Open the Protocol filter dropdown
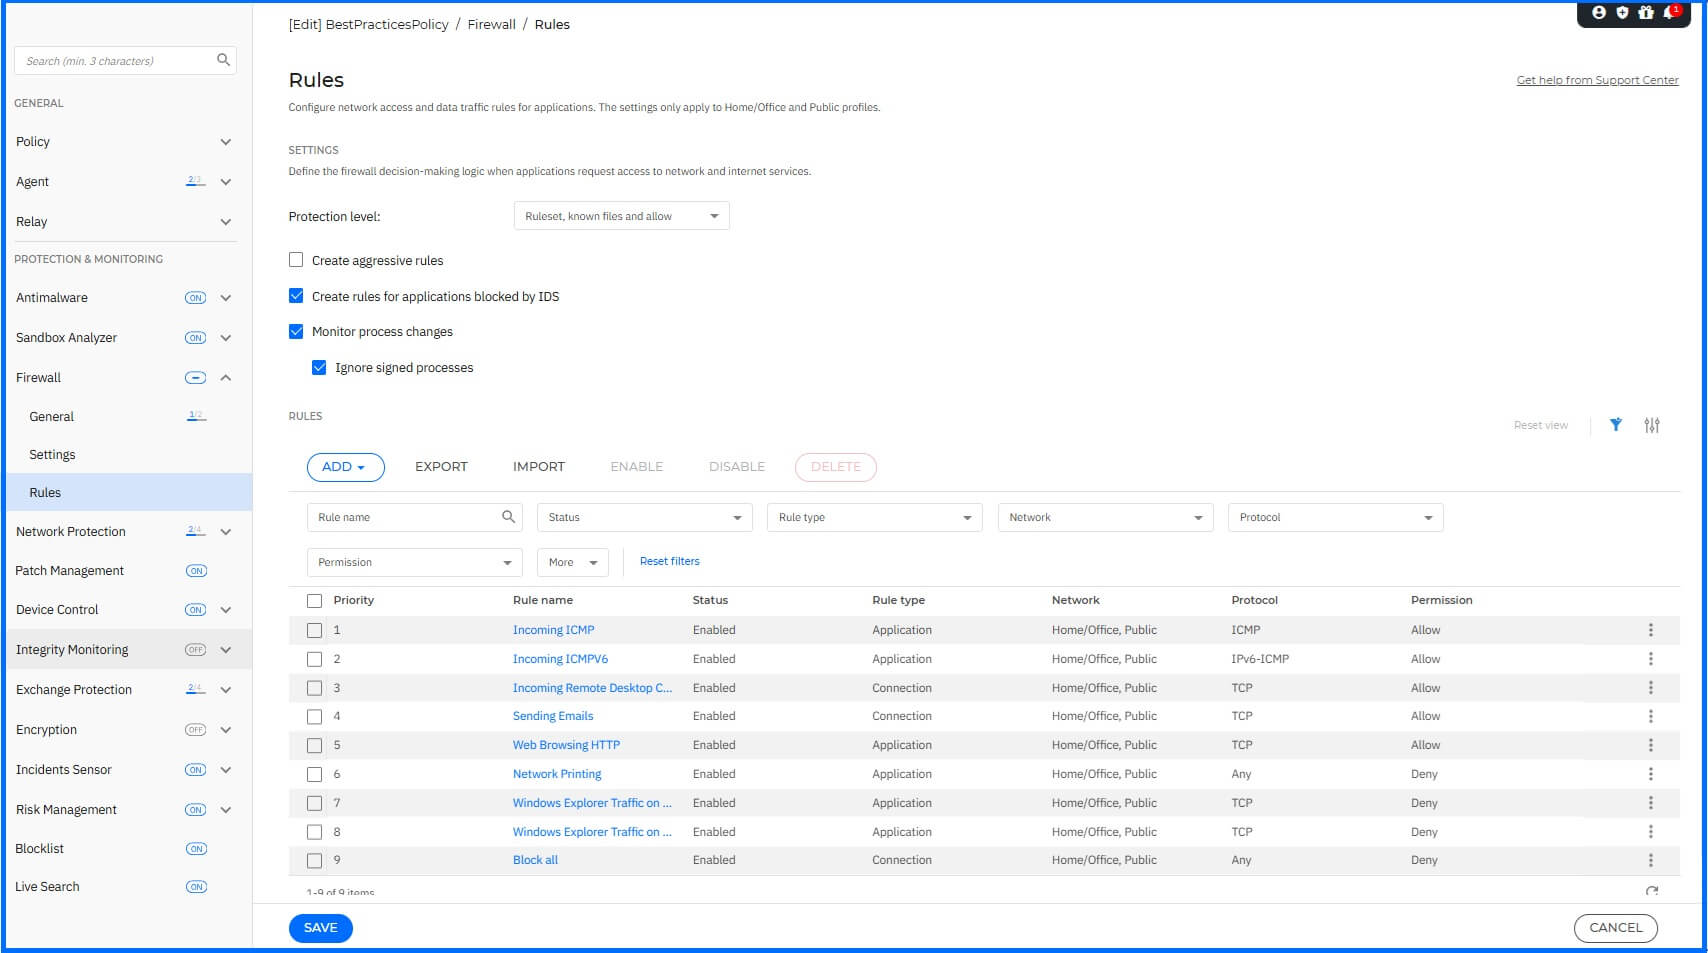Screen dimensions: 1708x953 point(1334,517)
